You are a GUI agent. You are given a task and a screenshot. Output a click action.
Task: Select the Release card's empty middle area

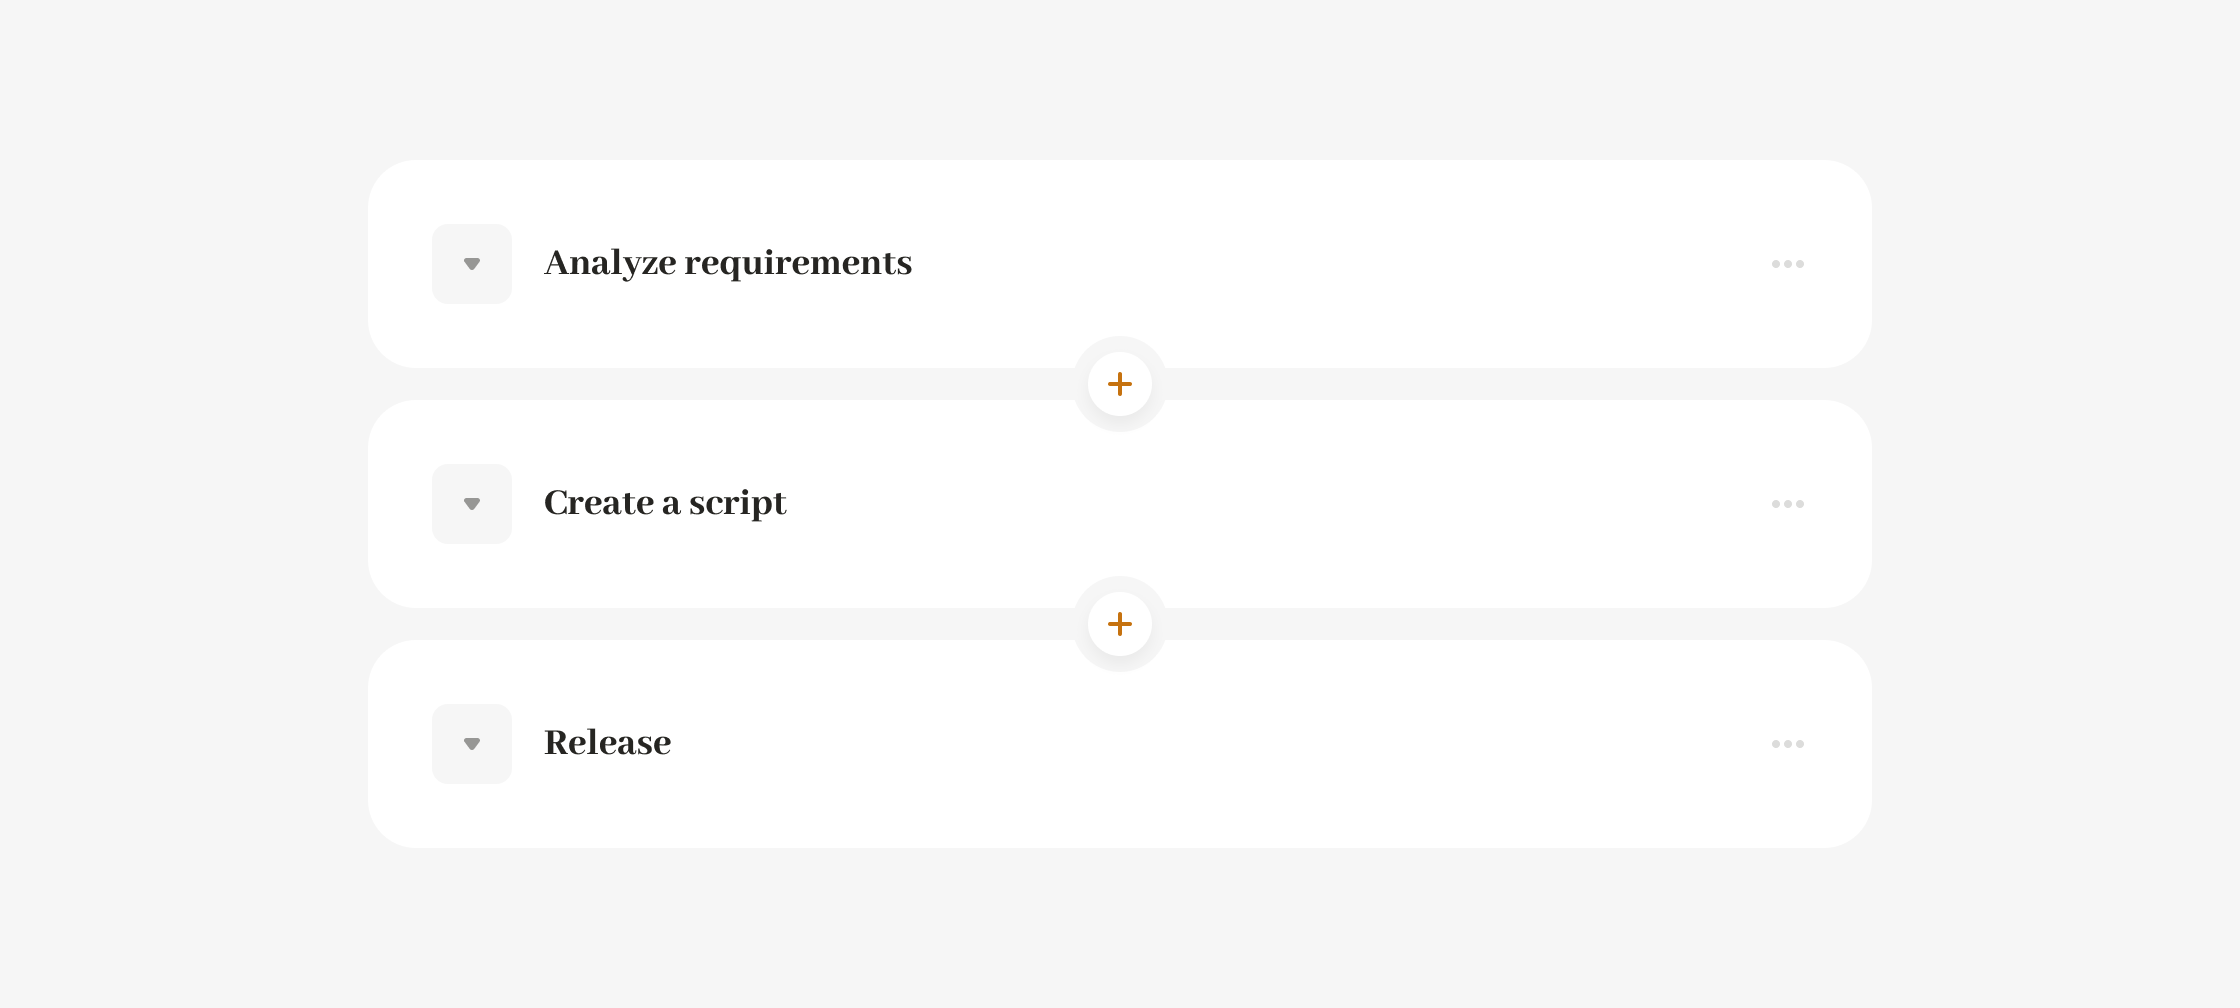point(1200,744)
